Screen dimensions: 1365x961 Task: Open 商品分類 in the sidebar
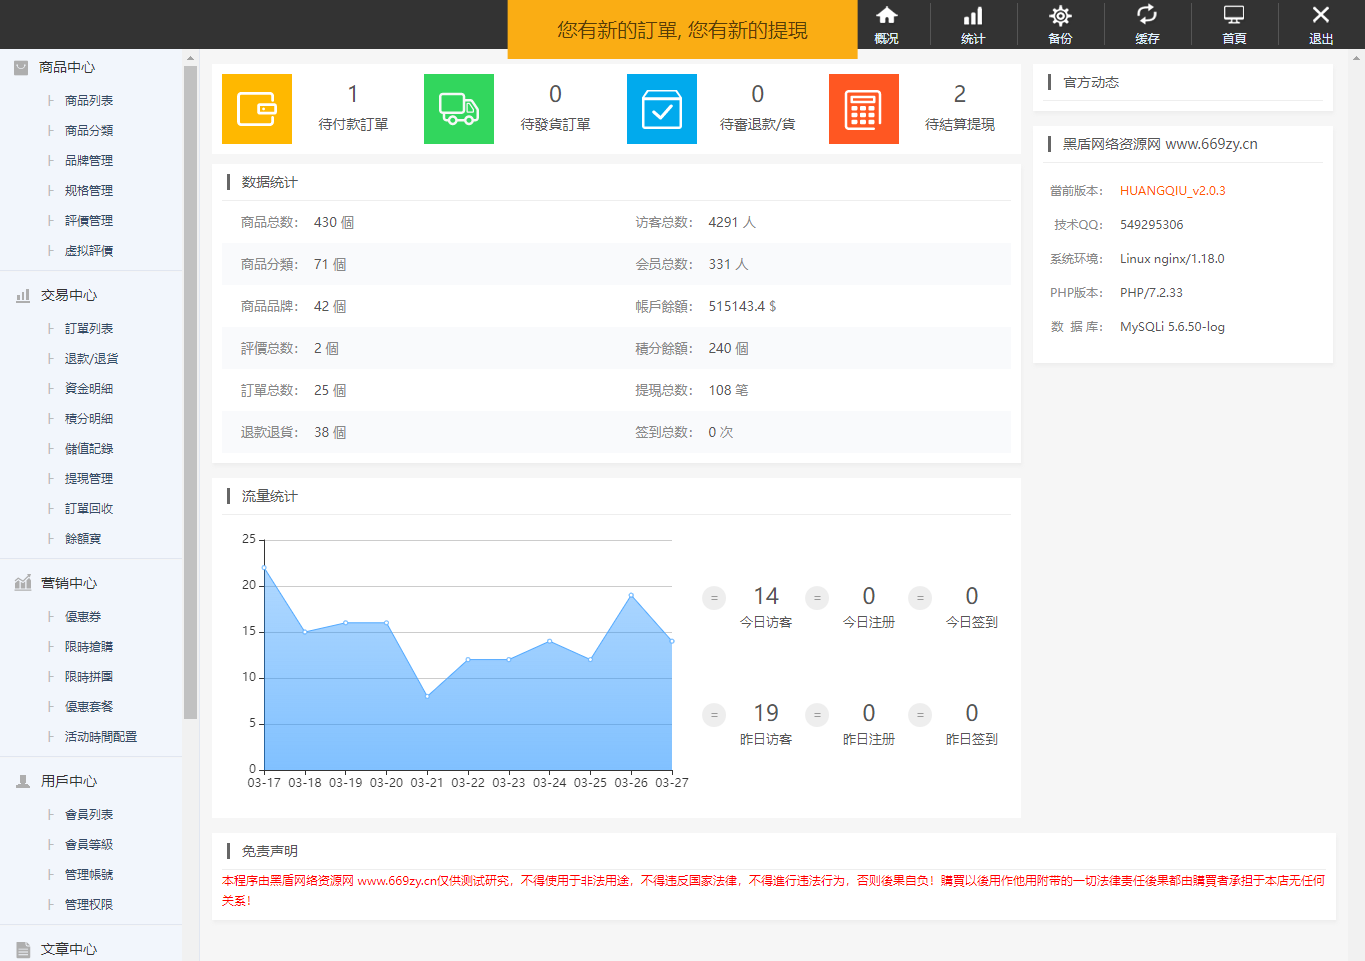click(89, 131)
